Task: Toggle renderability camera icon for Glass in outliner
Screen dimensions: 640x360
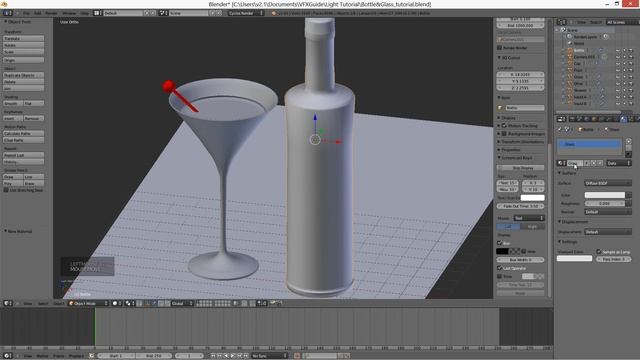Action: (x=631, y=77)
